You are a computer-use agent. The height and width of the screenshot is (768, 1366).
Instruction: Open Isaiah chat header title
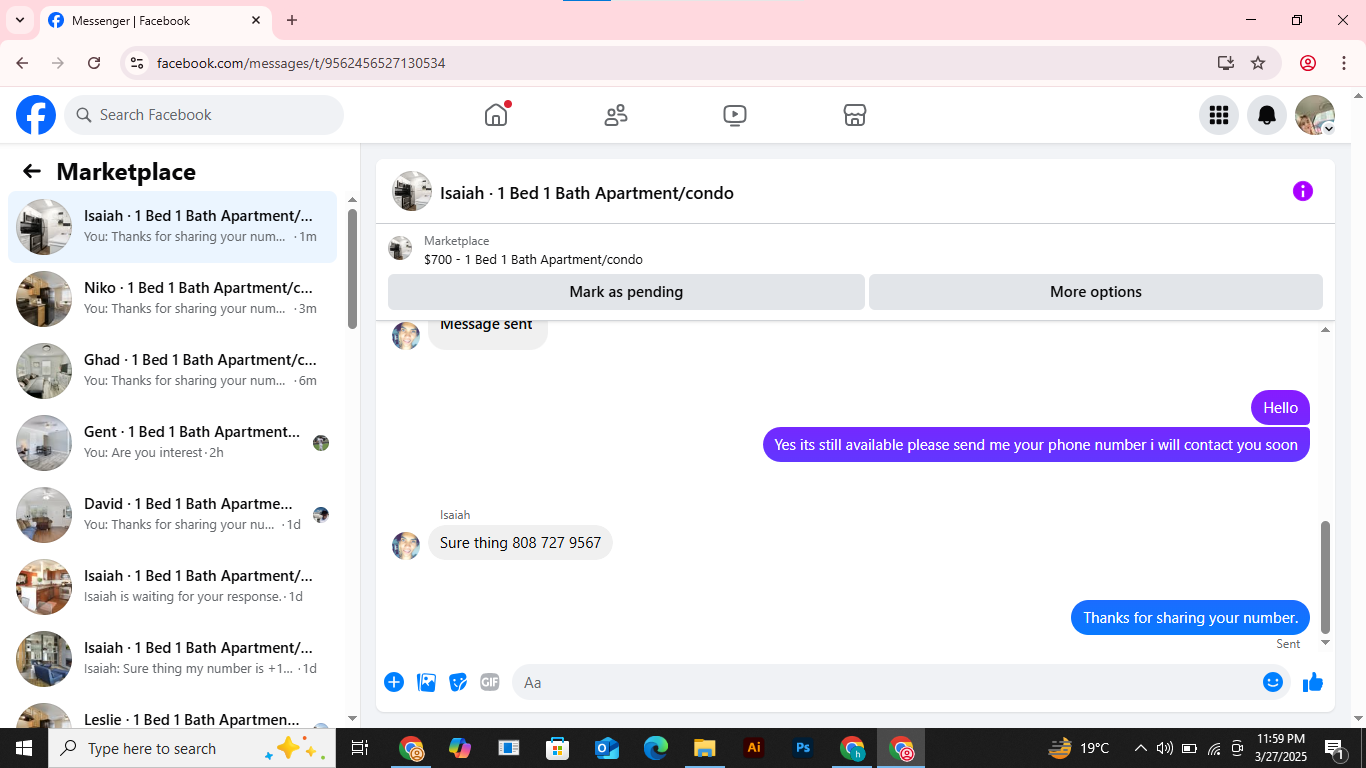point(587,193)
